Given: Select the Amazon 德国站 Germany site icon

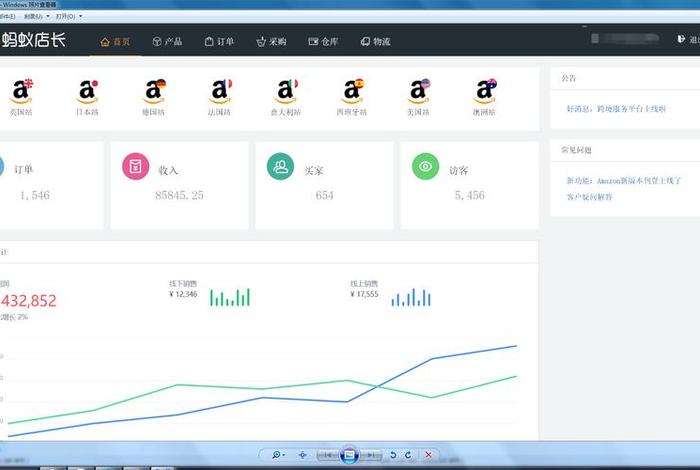Looking at the screenshot, I should coord(154,91).
